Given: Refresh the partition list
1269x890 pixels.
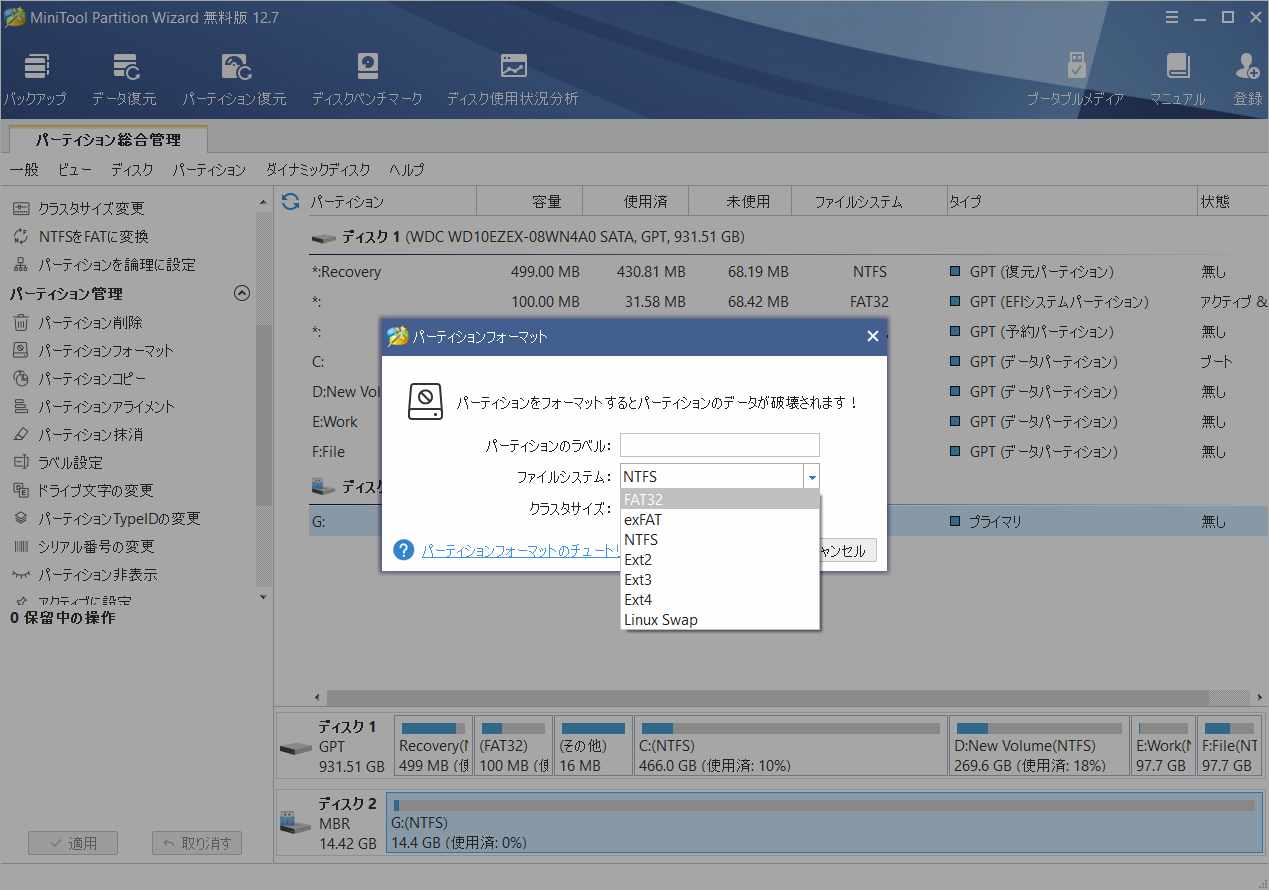Looking at the screenshot, I should pyautogui.click(x=290, y=202).
